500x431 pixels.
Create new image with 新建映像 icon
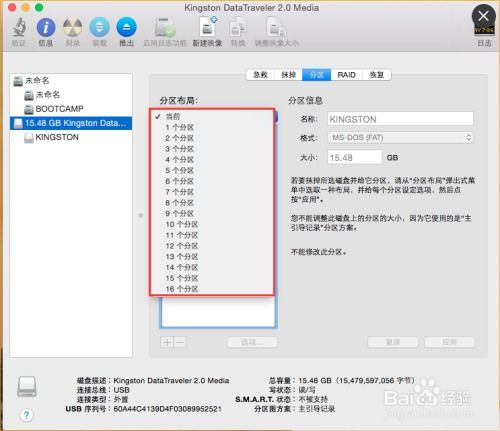pos(208,27)
